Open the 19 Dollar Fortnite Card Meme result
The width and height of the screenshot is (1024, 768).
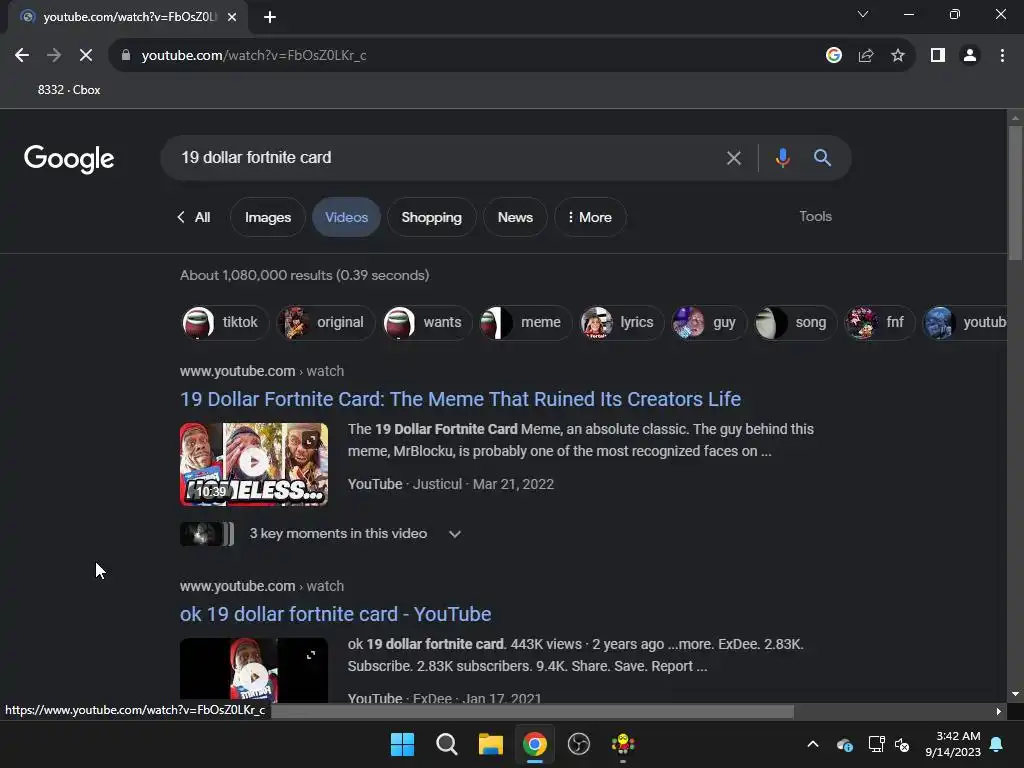point(460,399)
